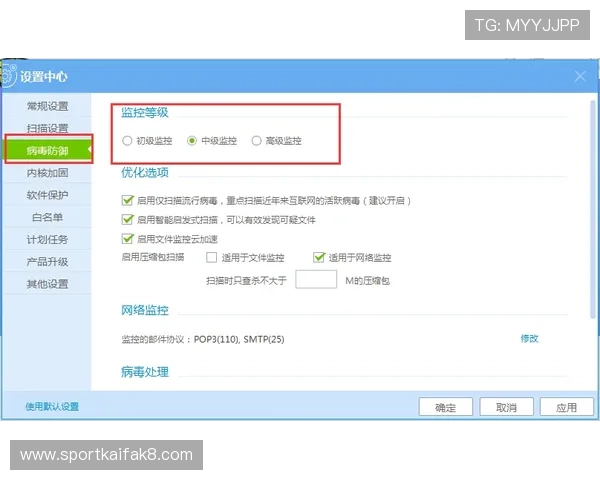Select 初级监控 radio button
Image resolution: width=600 pixels, height=480 pixels.
tap(127, 140)
